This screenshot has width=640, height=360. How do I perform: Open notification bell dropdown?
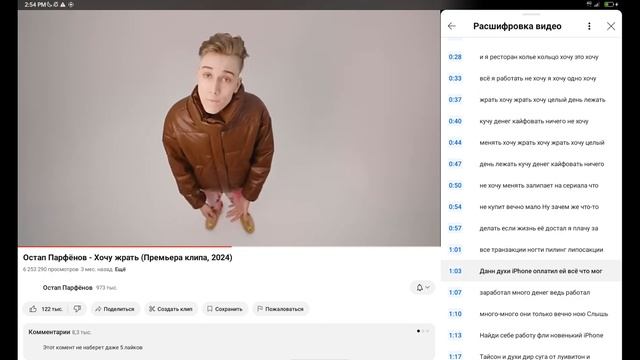click(x=422, y=287)
